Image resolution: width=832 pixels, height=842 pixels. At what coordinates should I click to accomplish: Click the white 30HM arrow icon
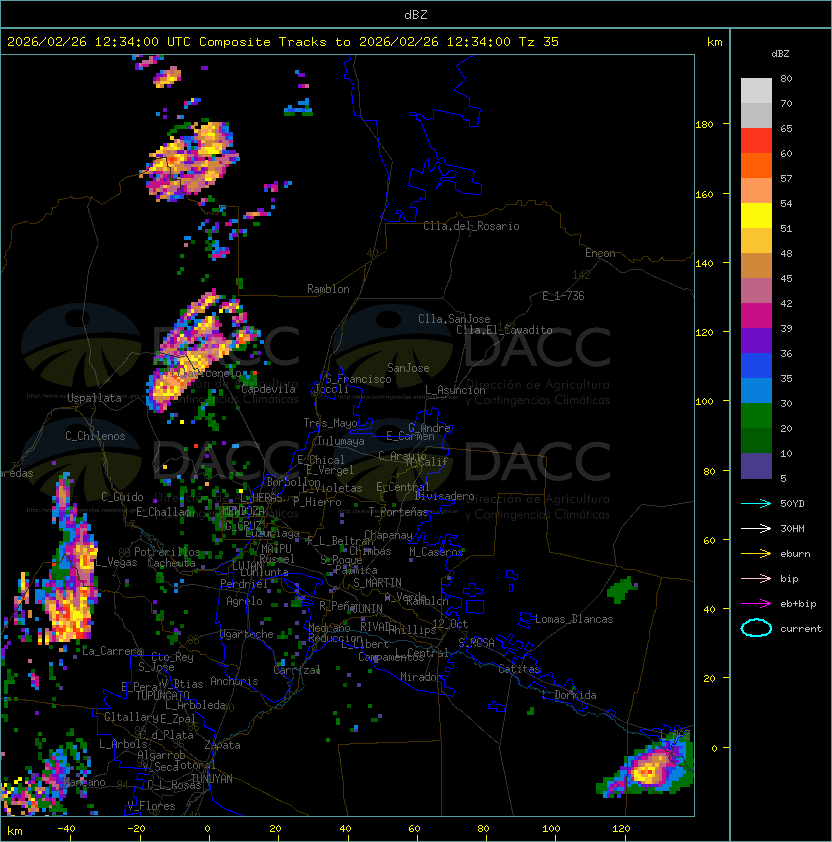pyautogui.click(x=756, y=528)
